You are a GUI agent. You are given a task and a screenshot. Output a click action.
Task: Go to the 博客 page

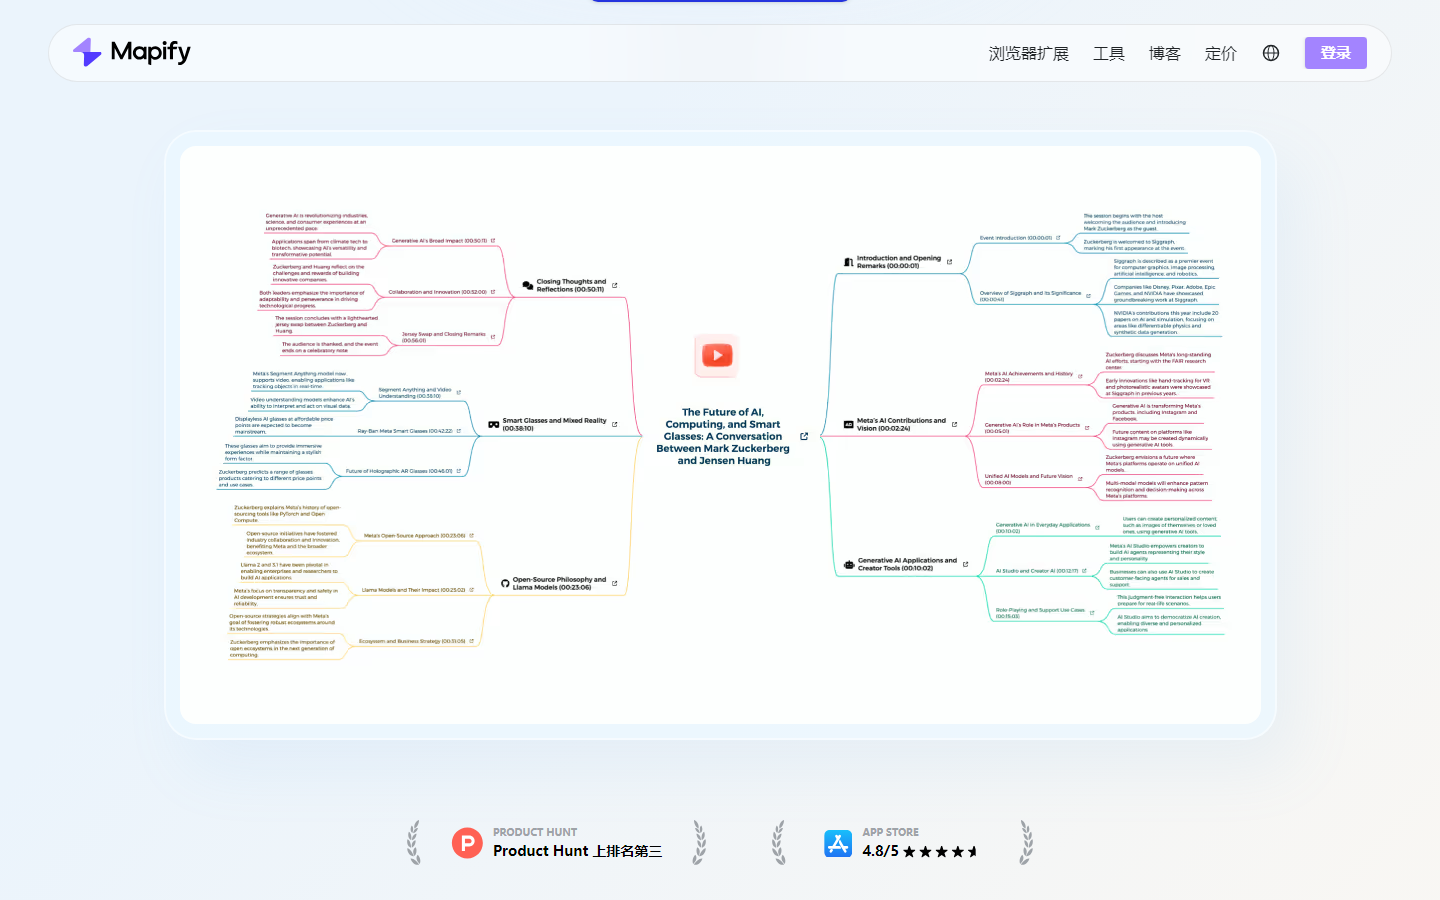click(1165, 53)
